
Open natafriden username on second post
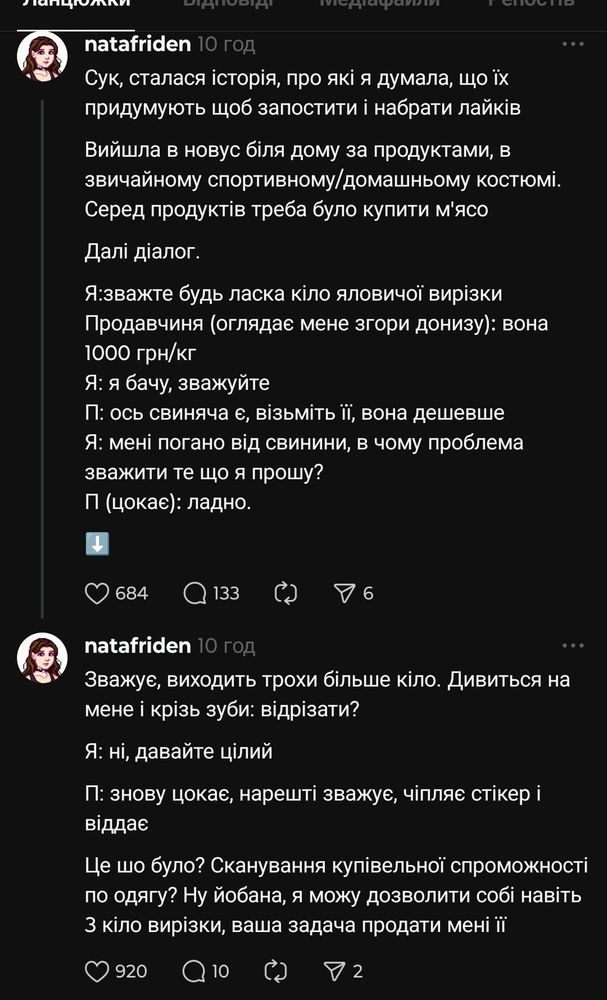pos(138,645)
